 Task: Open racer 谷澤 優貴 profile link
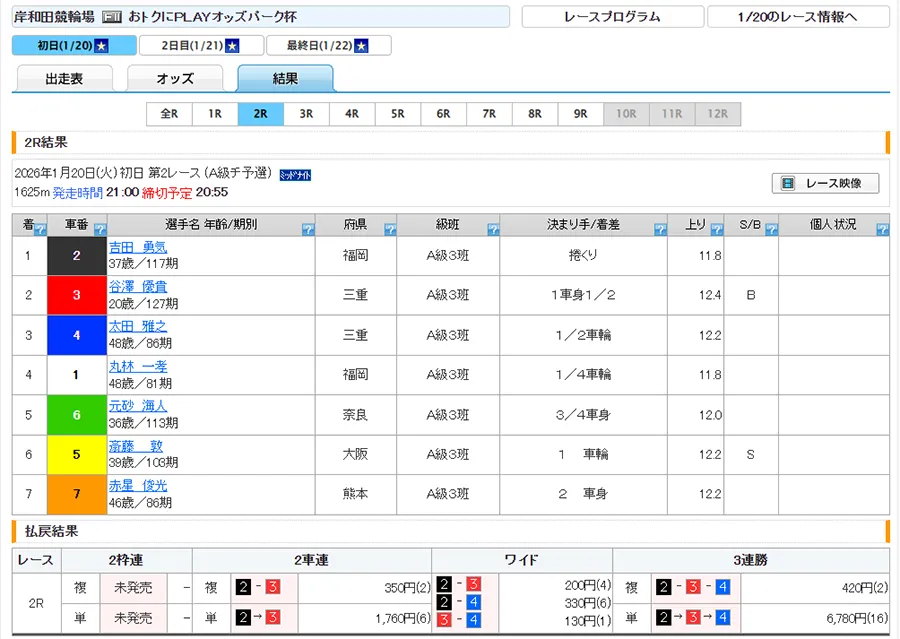click(138, 287)
